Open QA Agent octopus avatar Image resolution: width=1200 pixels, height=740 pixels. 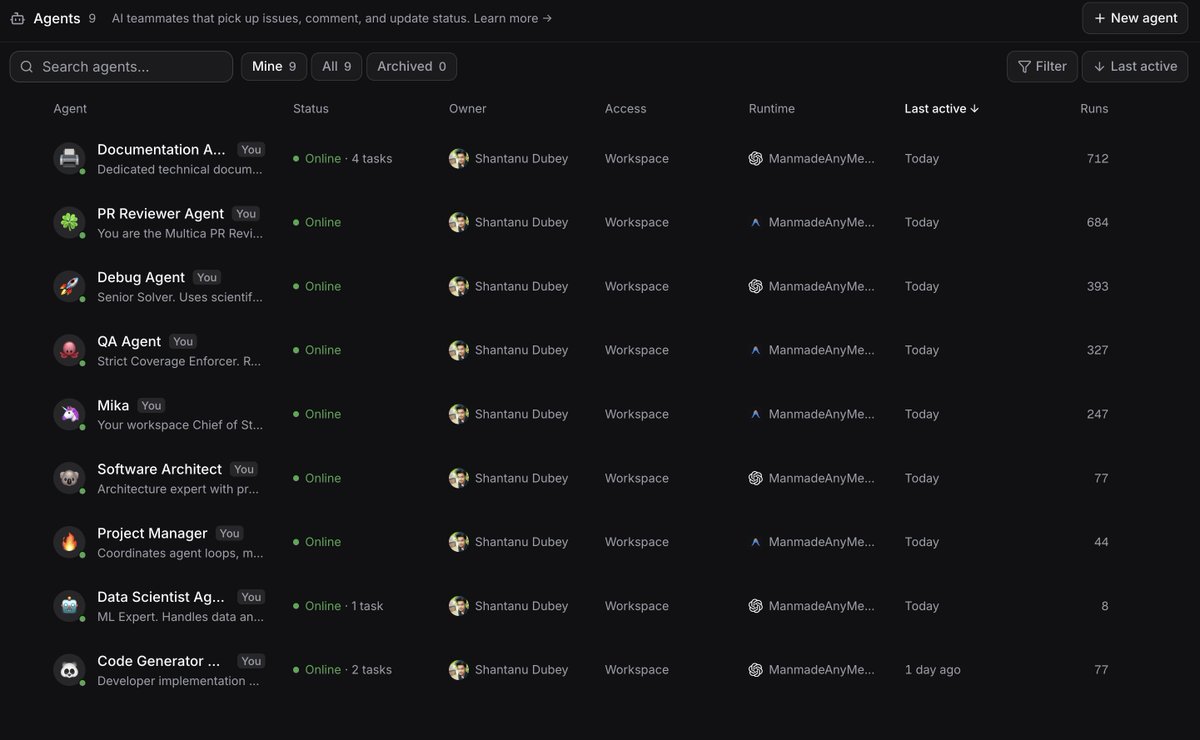69,350
